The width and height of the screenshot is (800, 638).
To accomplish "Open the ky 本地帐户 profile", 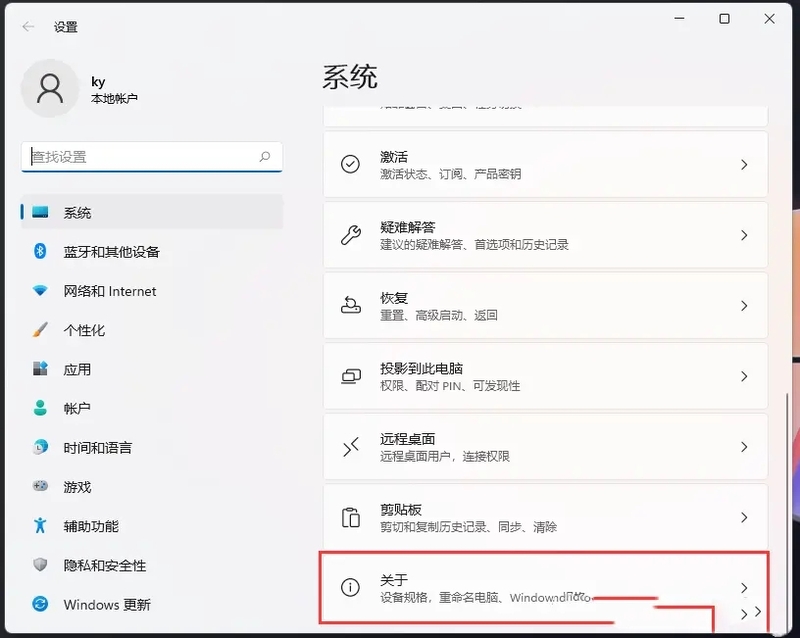I will (80, 88).
